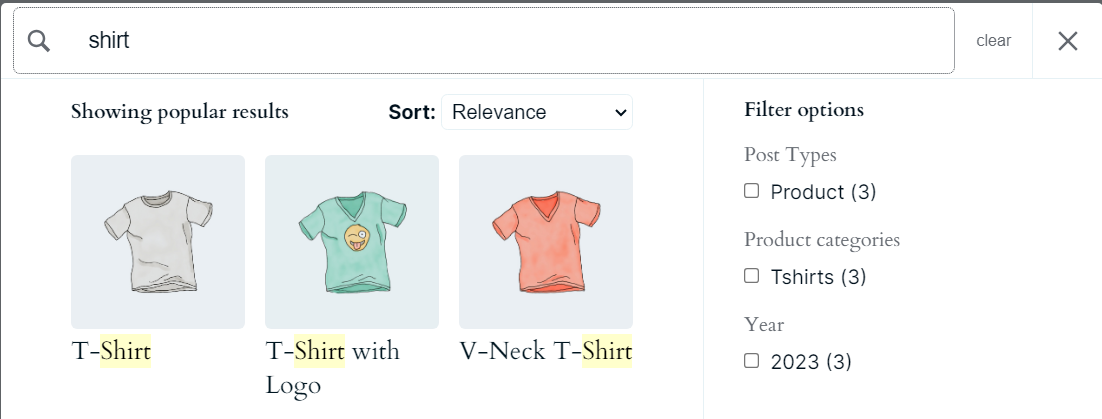Click the '2023 (3)' filter label text
Image resolution: width=1102 pixels, height=419 pixels.
pos(811,362)
